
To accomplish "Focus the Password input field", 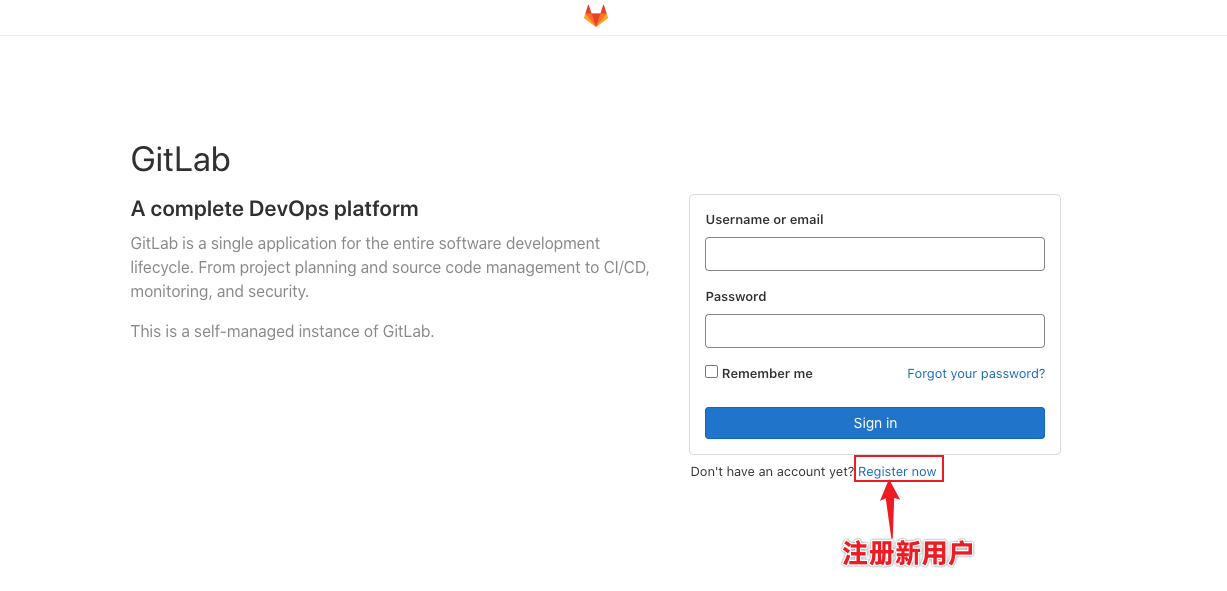I will pos(875,331).
